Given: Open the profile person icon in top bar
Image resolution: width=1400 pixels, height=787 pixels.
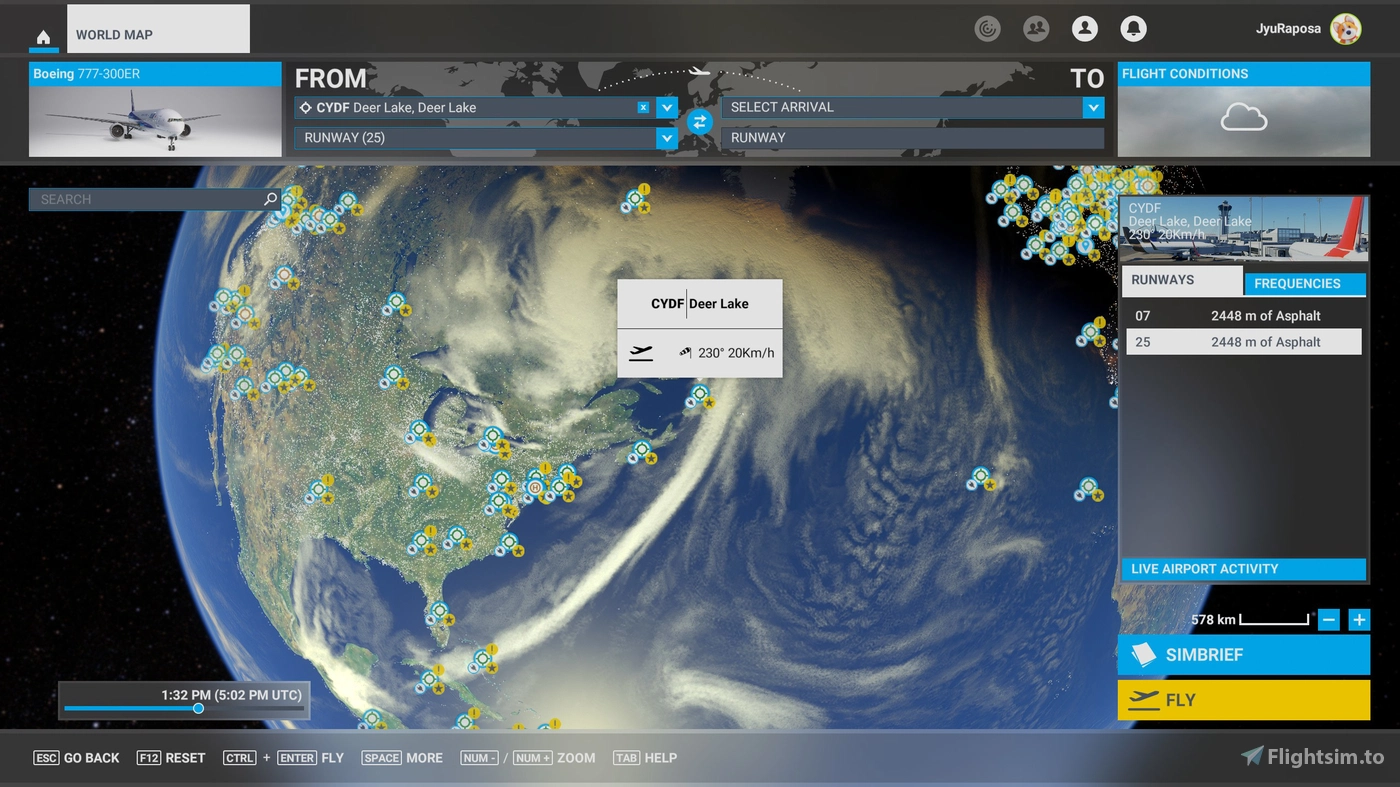Looking at the screenshot, I should [1085, 28].
